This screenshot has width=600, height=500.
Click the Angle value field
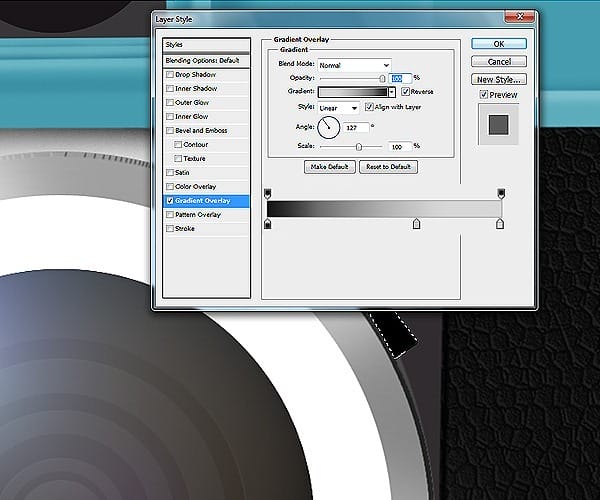356,127
